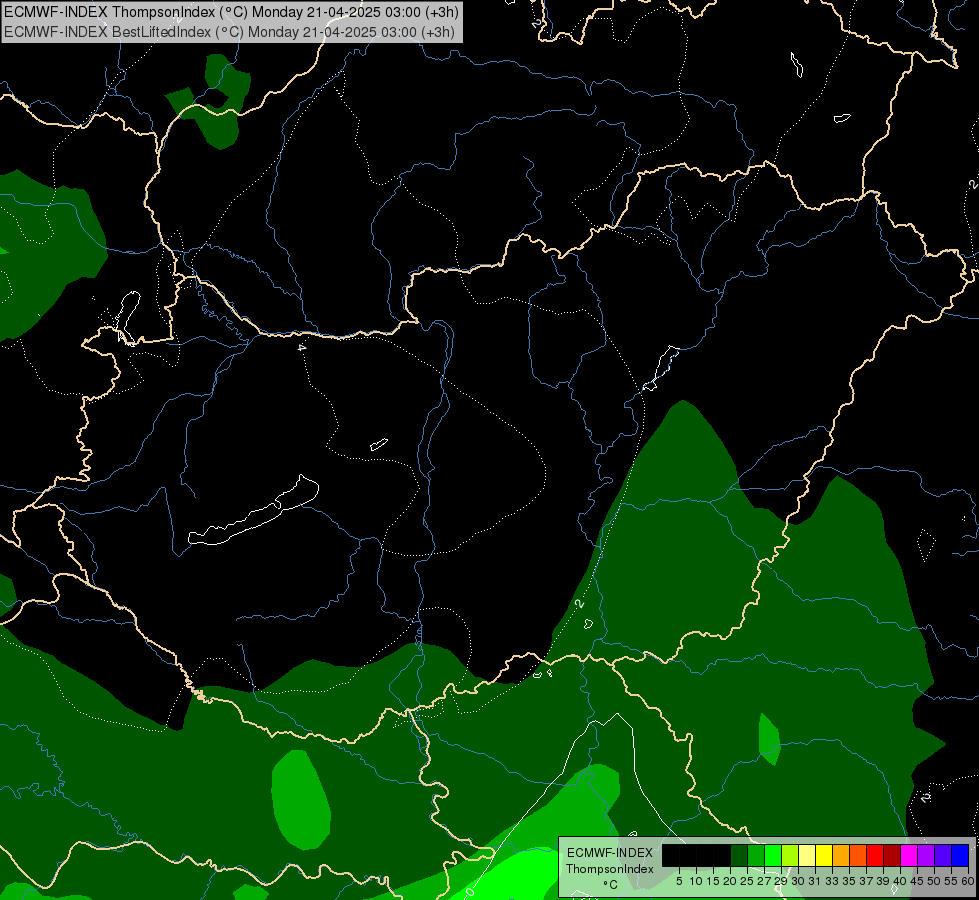Click the dark red 39–40 legend swatch
The height and width of the screenshot is (900, 979).
[892, 856]
